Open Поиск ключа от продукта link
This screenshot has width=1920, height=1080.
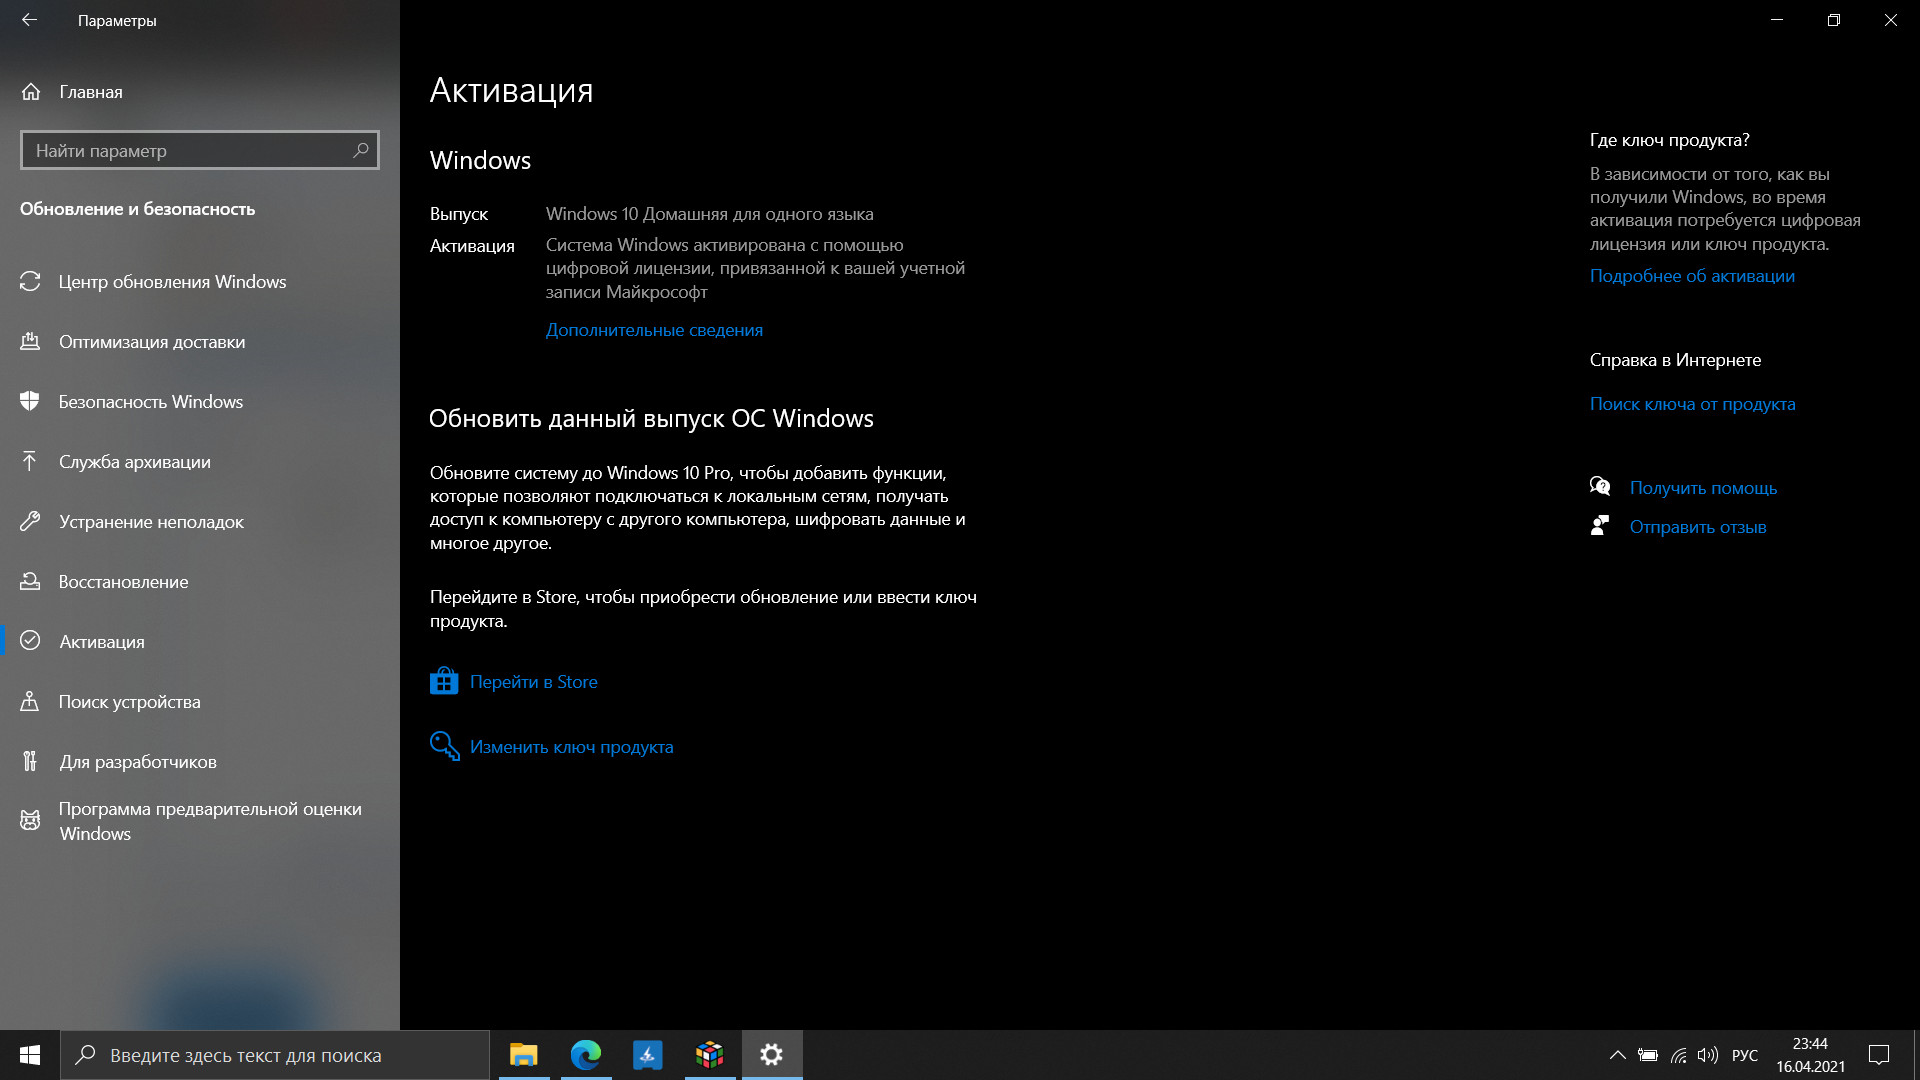tap(1693, 404)
